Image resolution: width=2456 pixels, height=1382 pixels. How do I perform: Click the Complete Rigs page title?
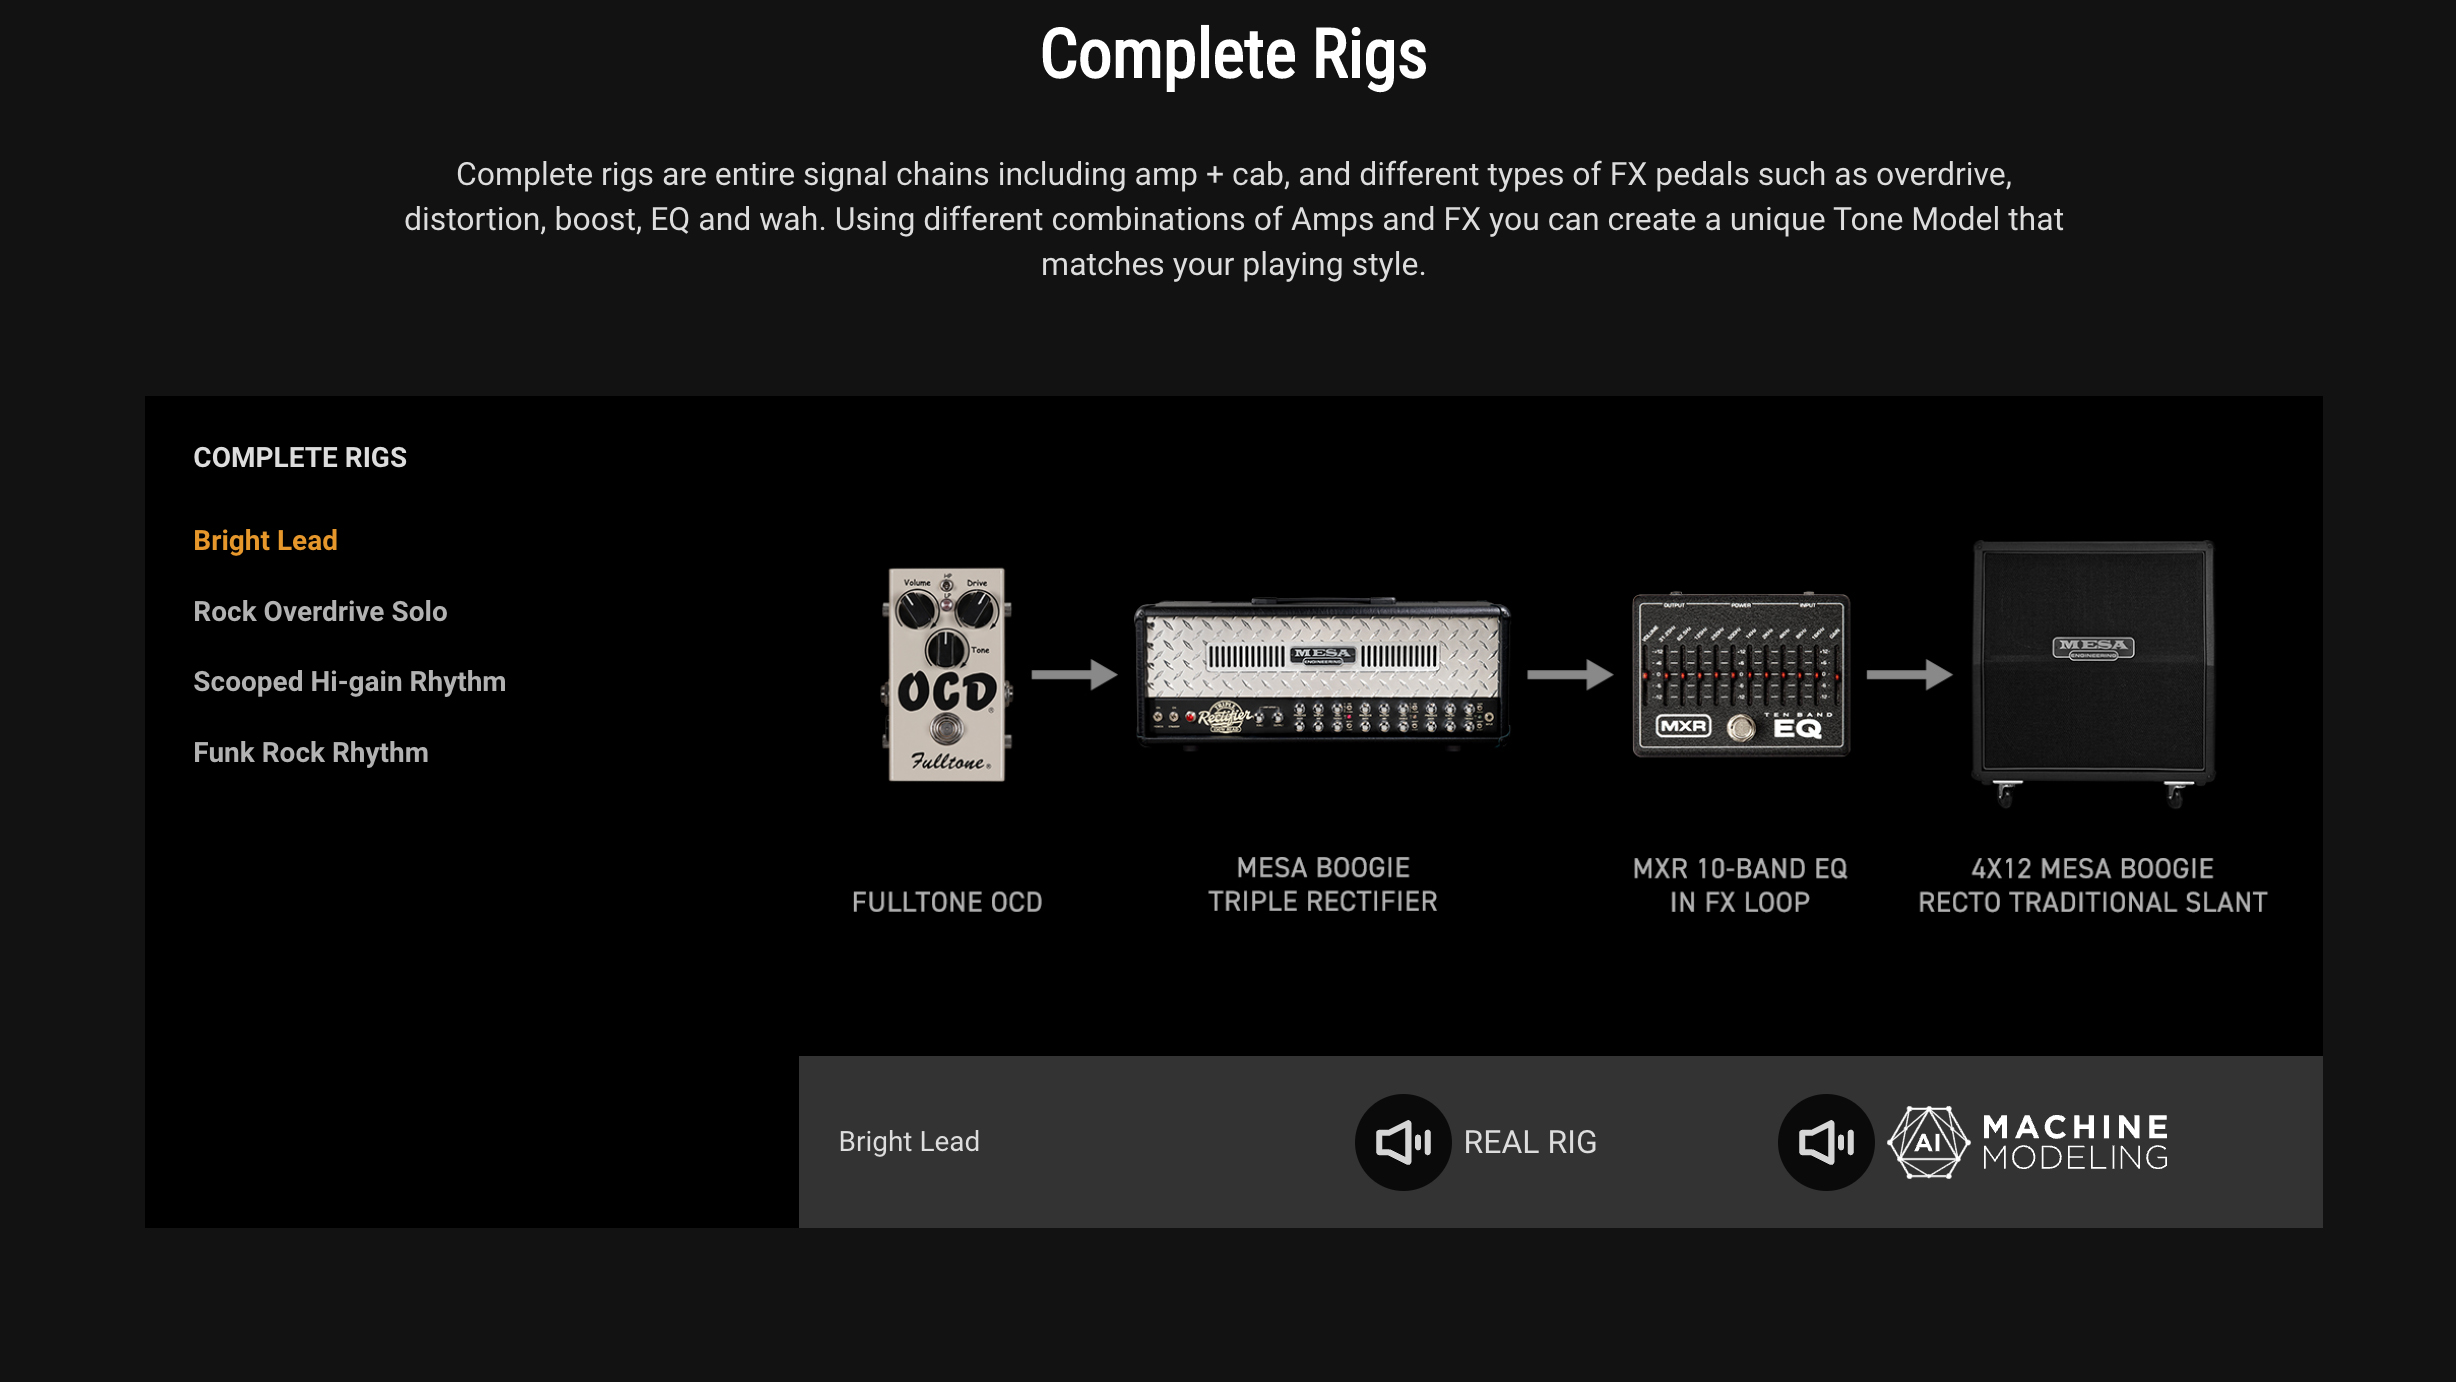click(1233, 55)
